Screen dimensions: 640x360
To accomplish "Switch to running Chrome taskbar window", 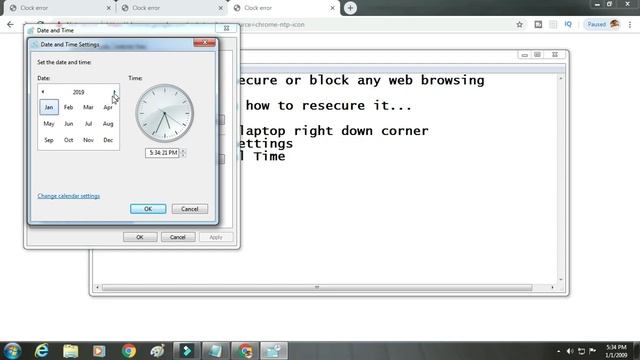I will (245, 351).
